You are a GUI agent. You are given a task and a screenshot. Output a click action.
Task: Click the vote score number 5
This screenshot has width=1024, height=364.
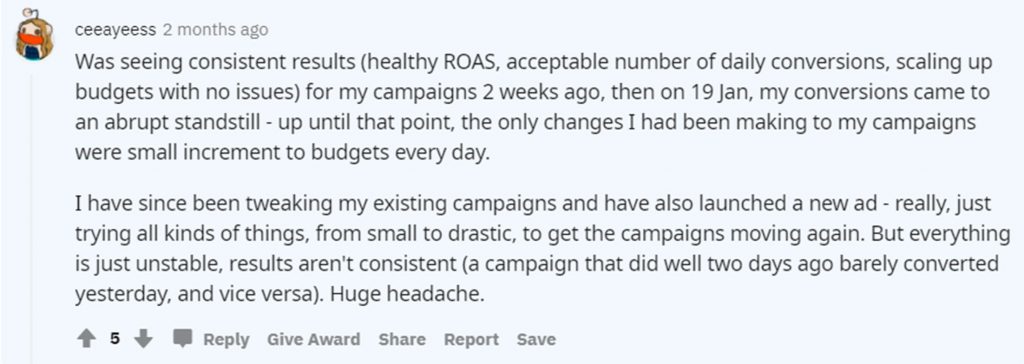(x=115, y=339)
